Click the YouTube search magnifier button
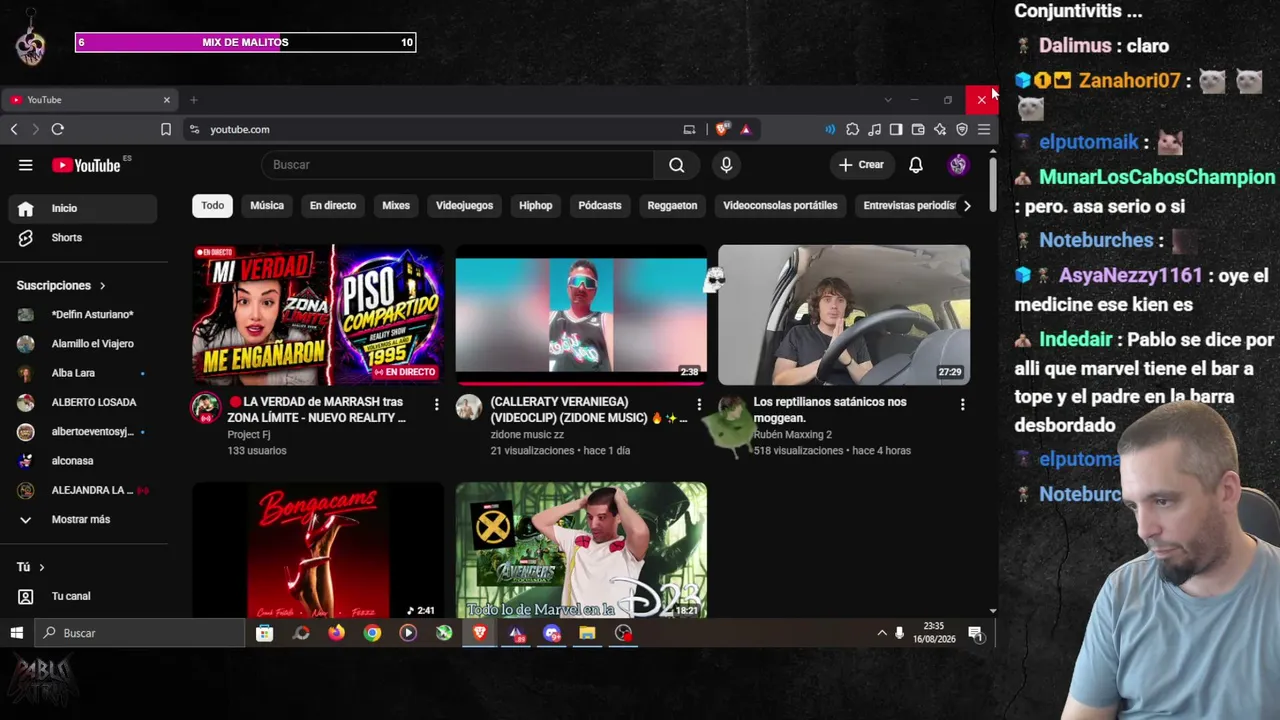This screenshot has width=1280, height=720. [677, 165]
